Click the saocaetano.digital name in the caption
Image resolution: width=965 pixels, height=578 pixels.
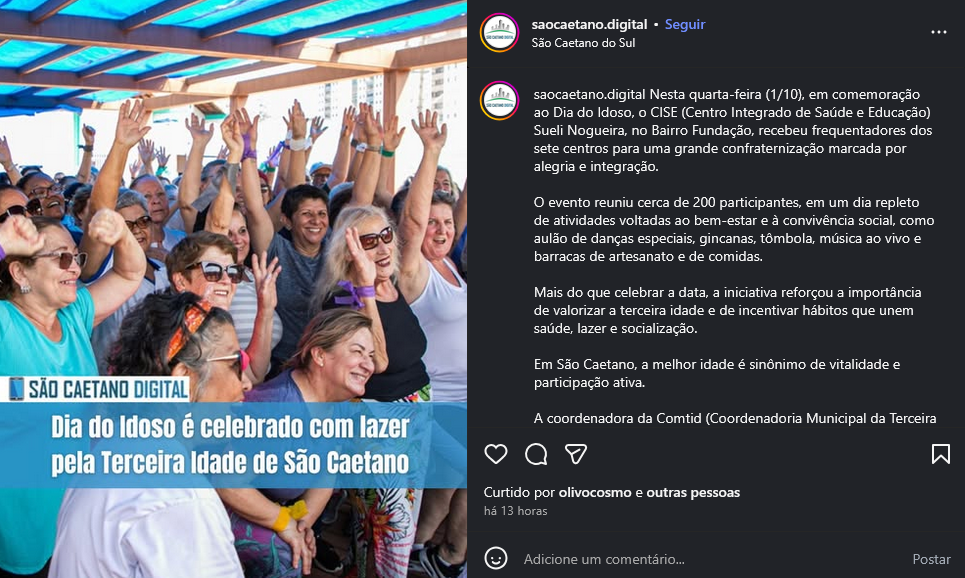click(x=590, y=95)
